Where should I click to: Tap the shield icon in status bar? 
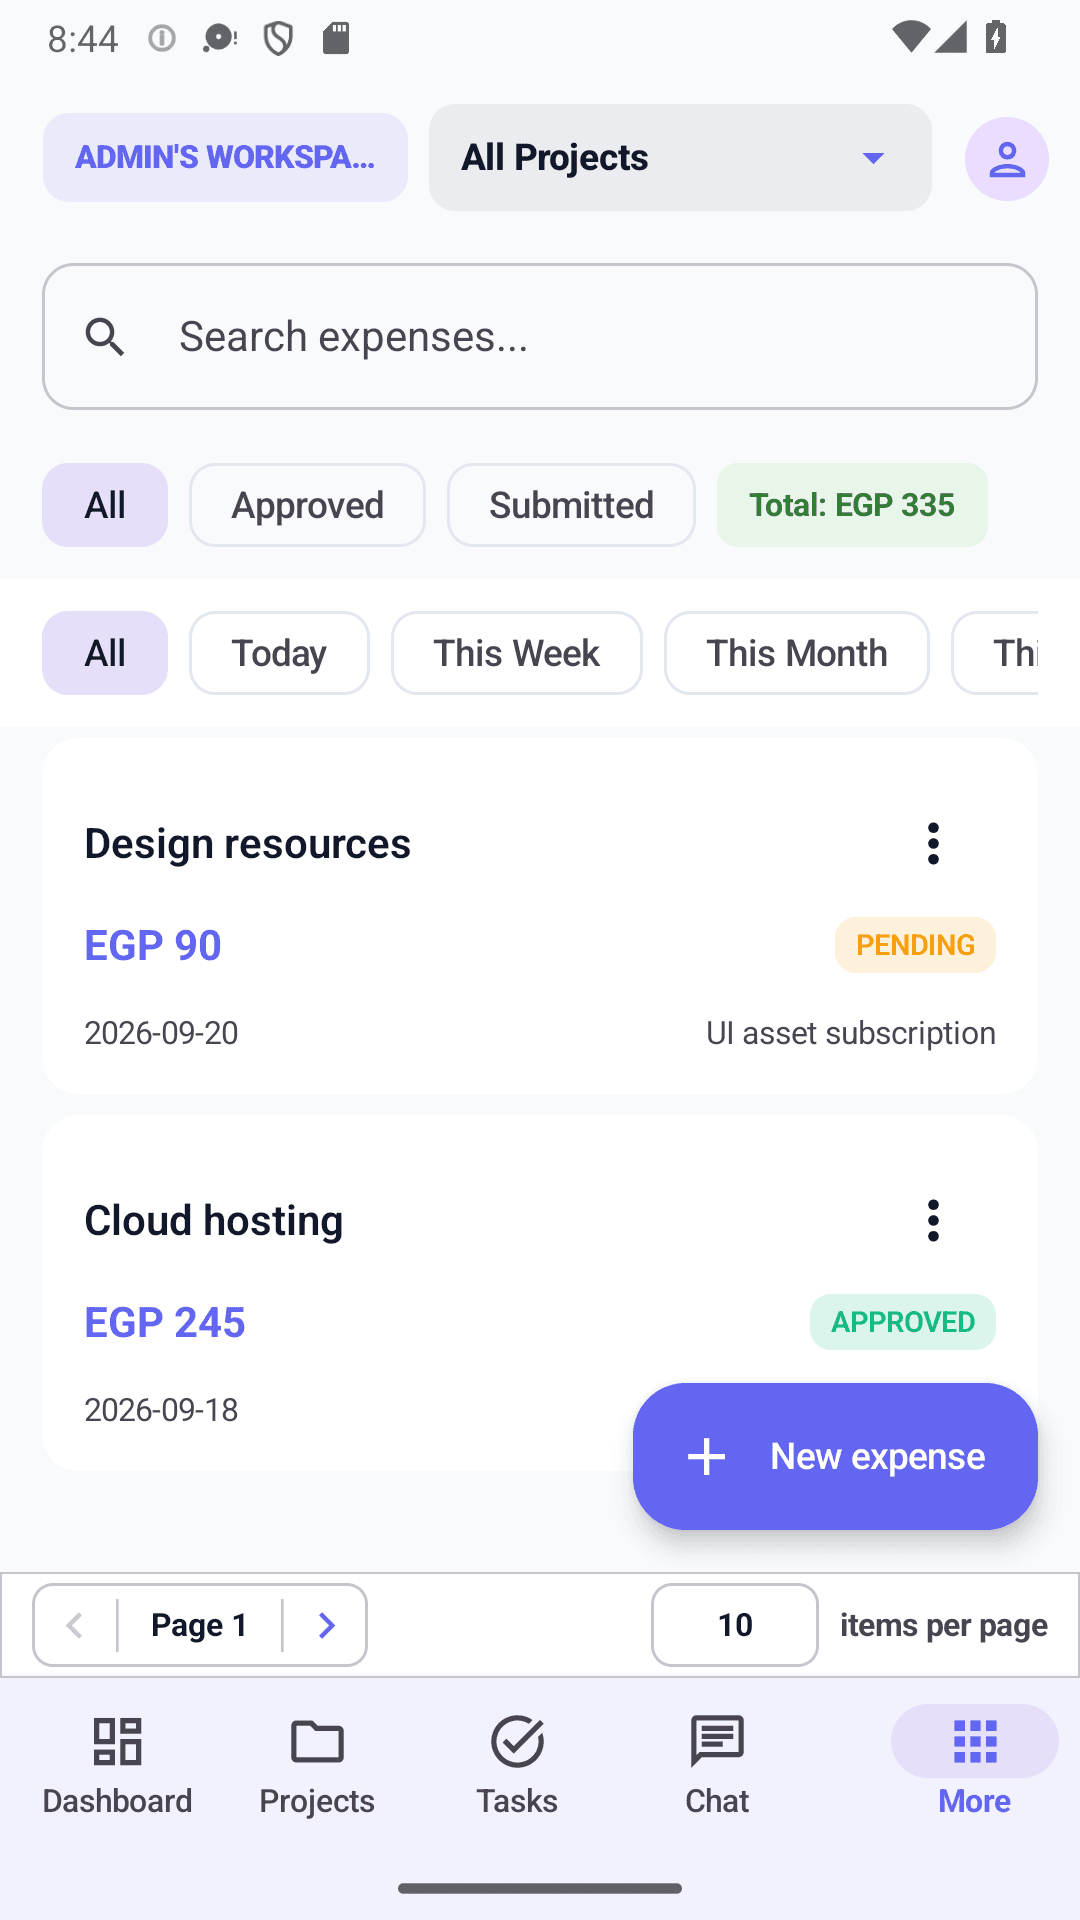point(278,39)
